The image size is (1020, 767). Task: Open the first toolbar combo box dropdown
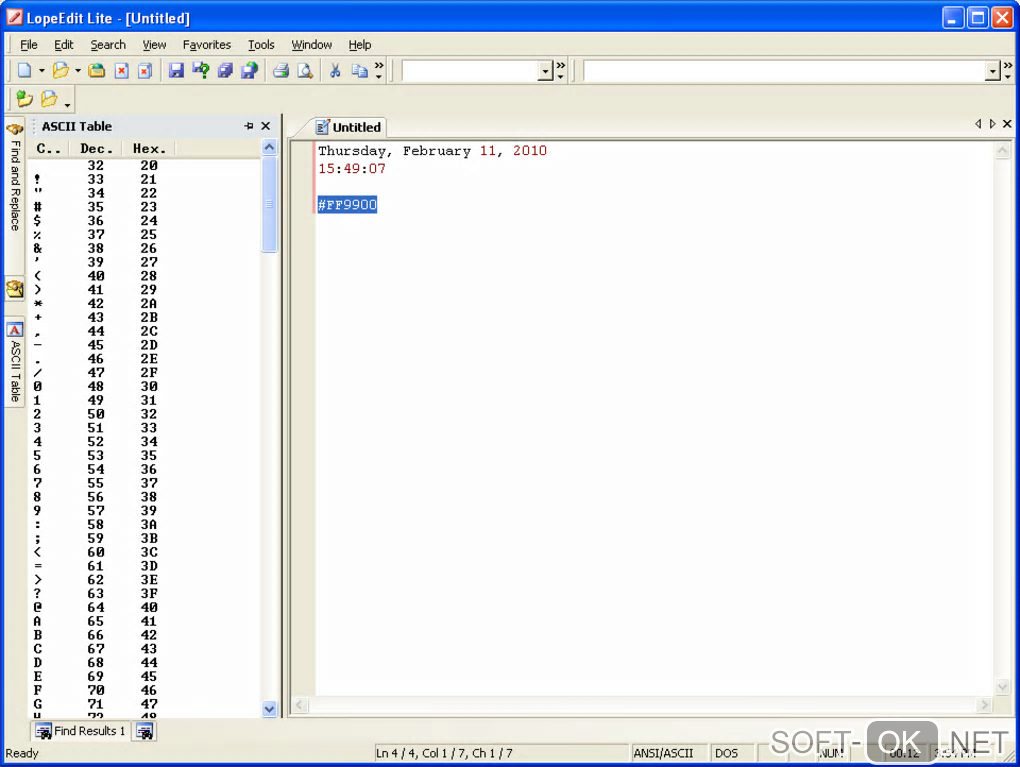[546, 71]
